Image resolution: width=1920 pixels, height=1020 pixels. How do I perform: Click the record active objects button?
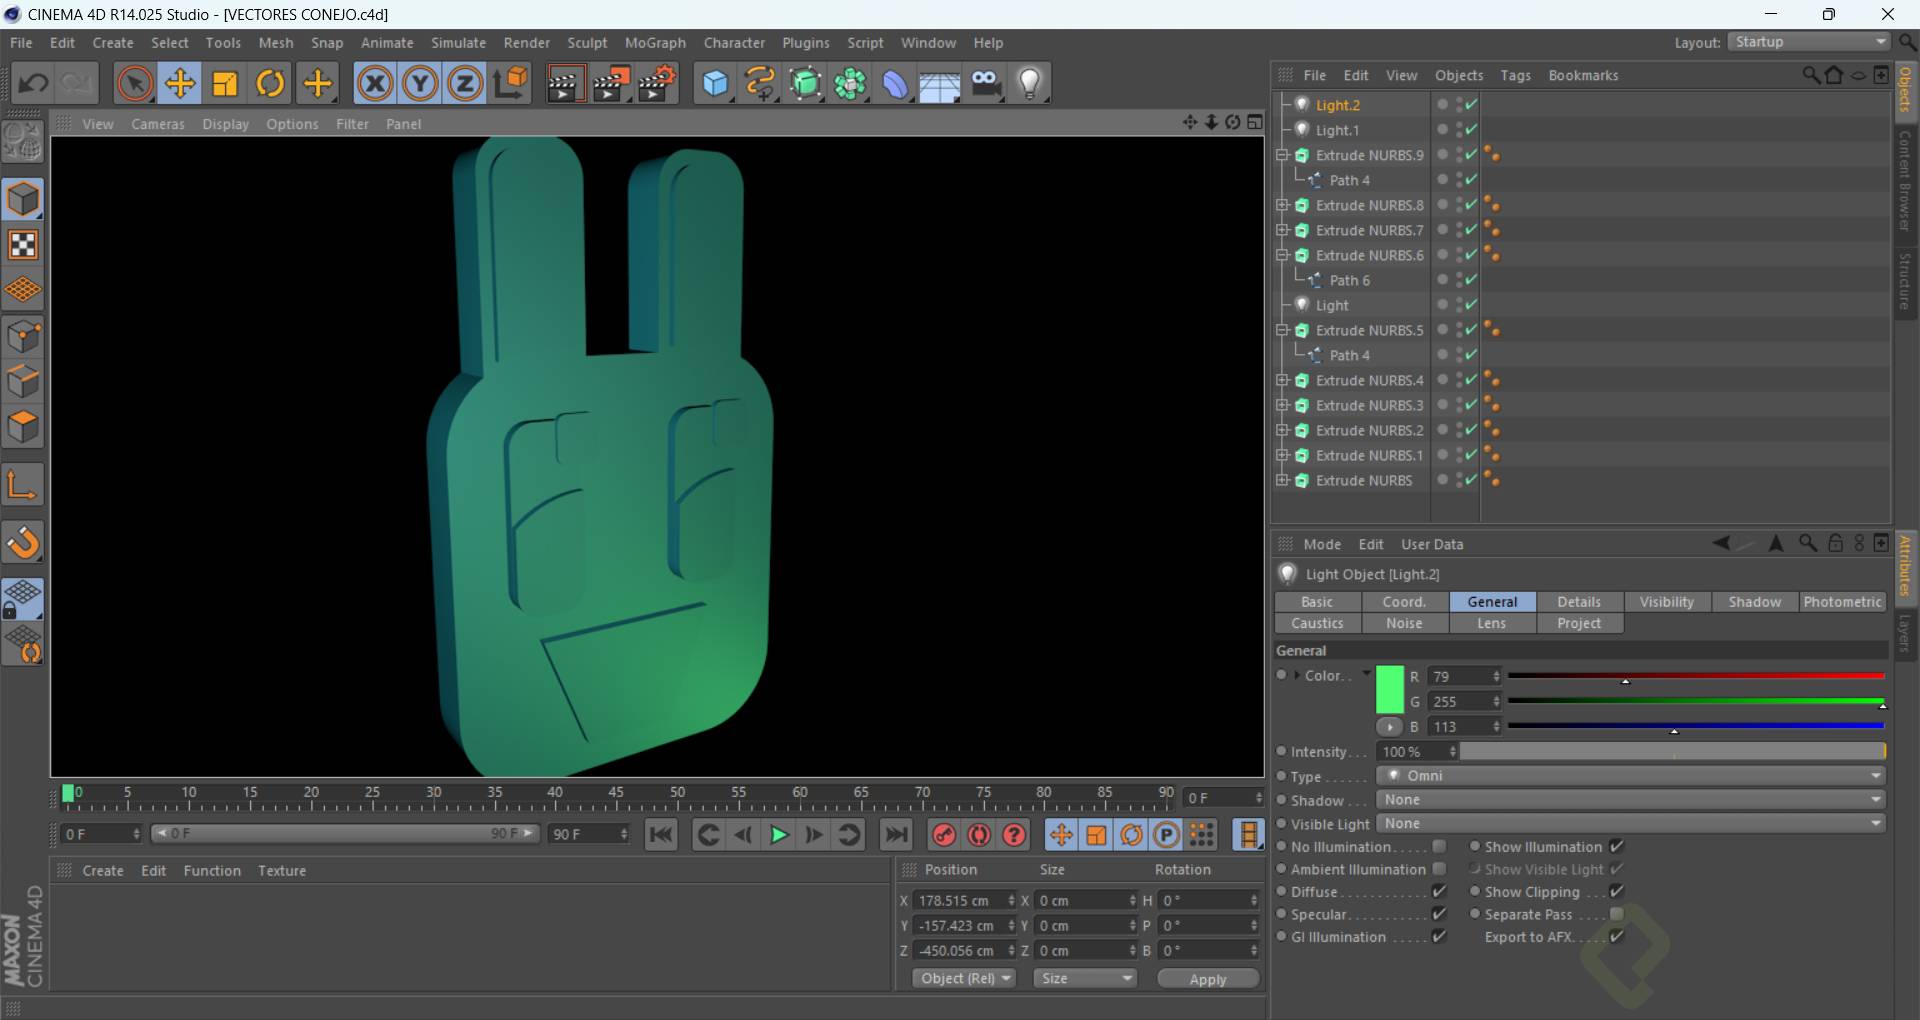(x=944, y=834)
